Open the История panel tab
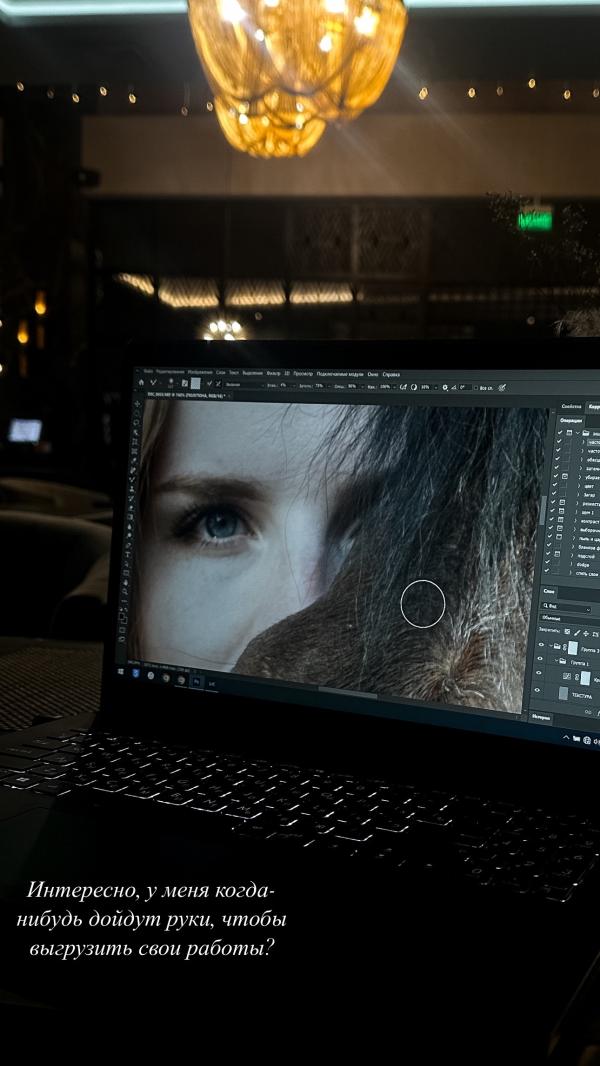Image resolution: width=600 pixels, height=1066 pixels. click(540, 717)
